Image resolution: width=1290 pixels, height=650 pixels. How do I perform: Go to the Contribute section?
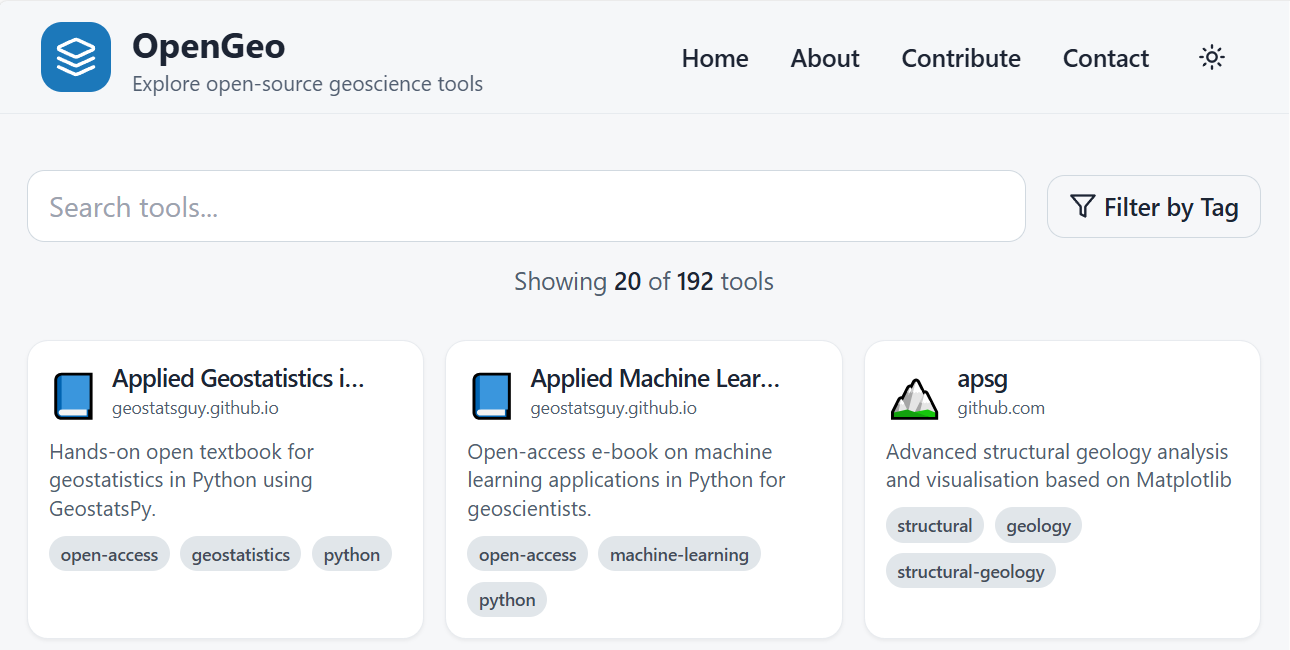pos(960,58)
